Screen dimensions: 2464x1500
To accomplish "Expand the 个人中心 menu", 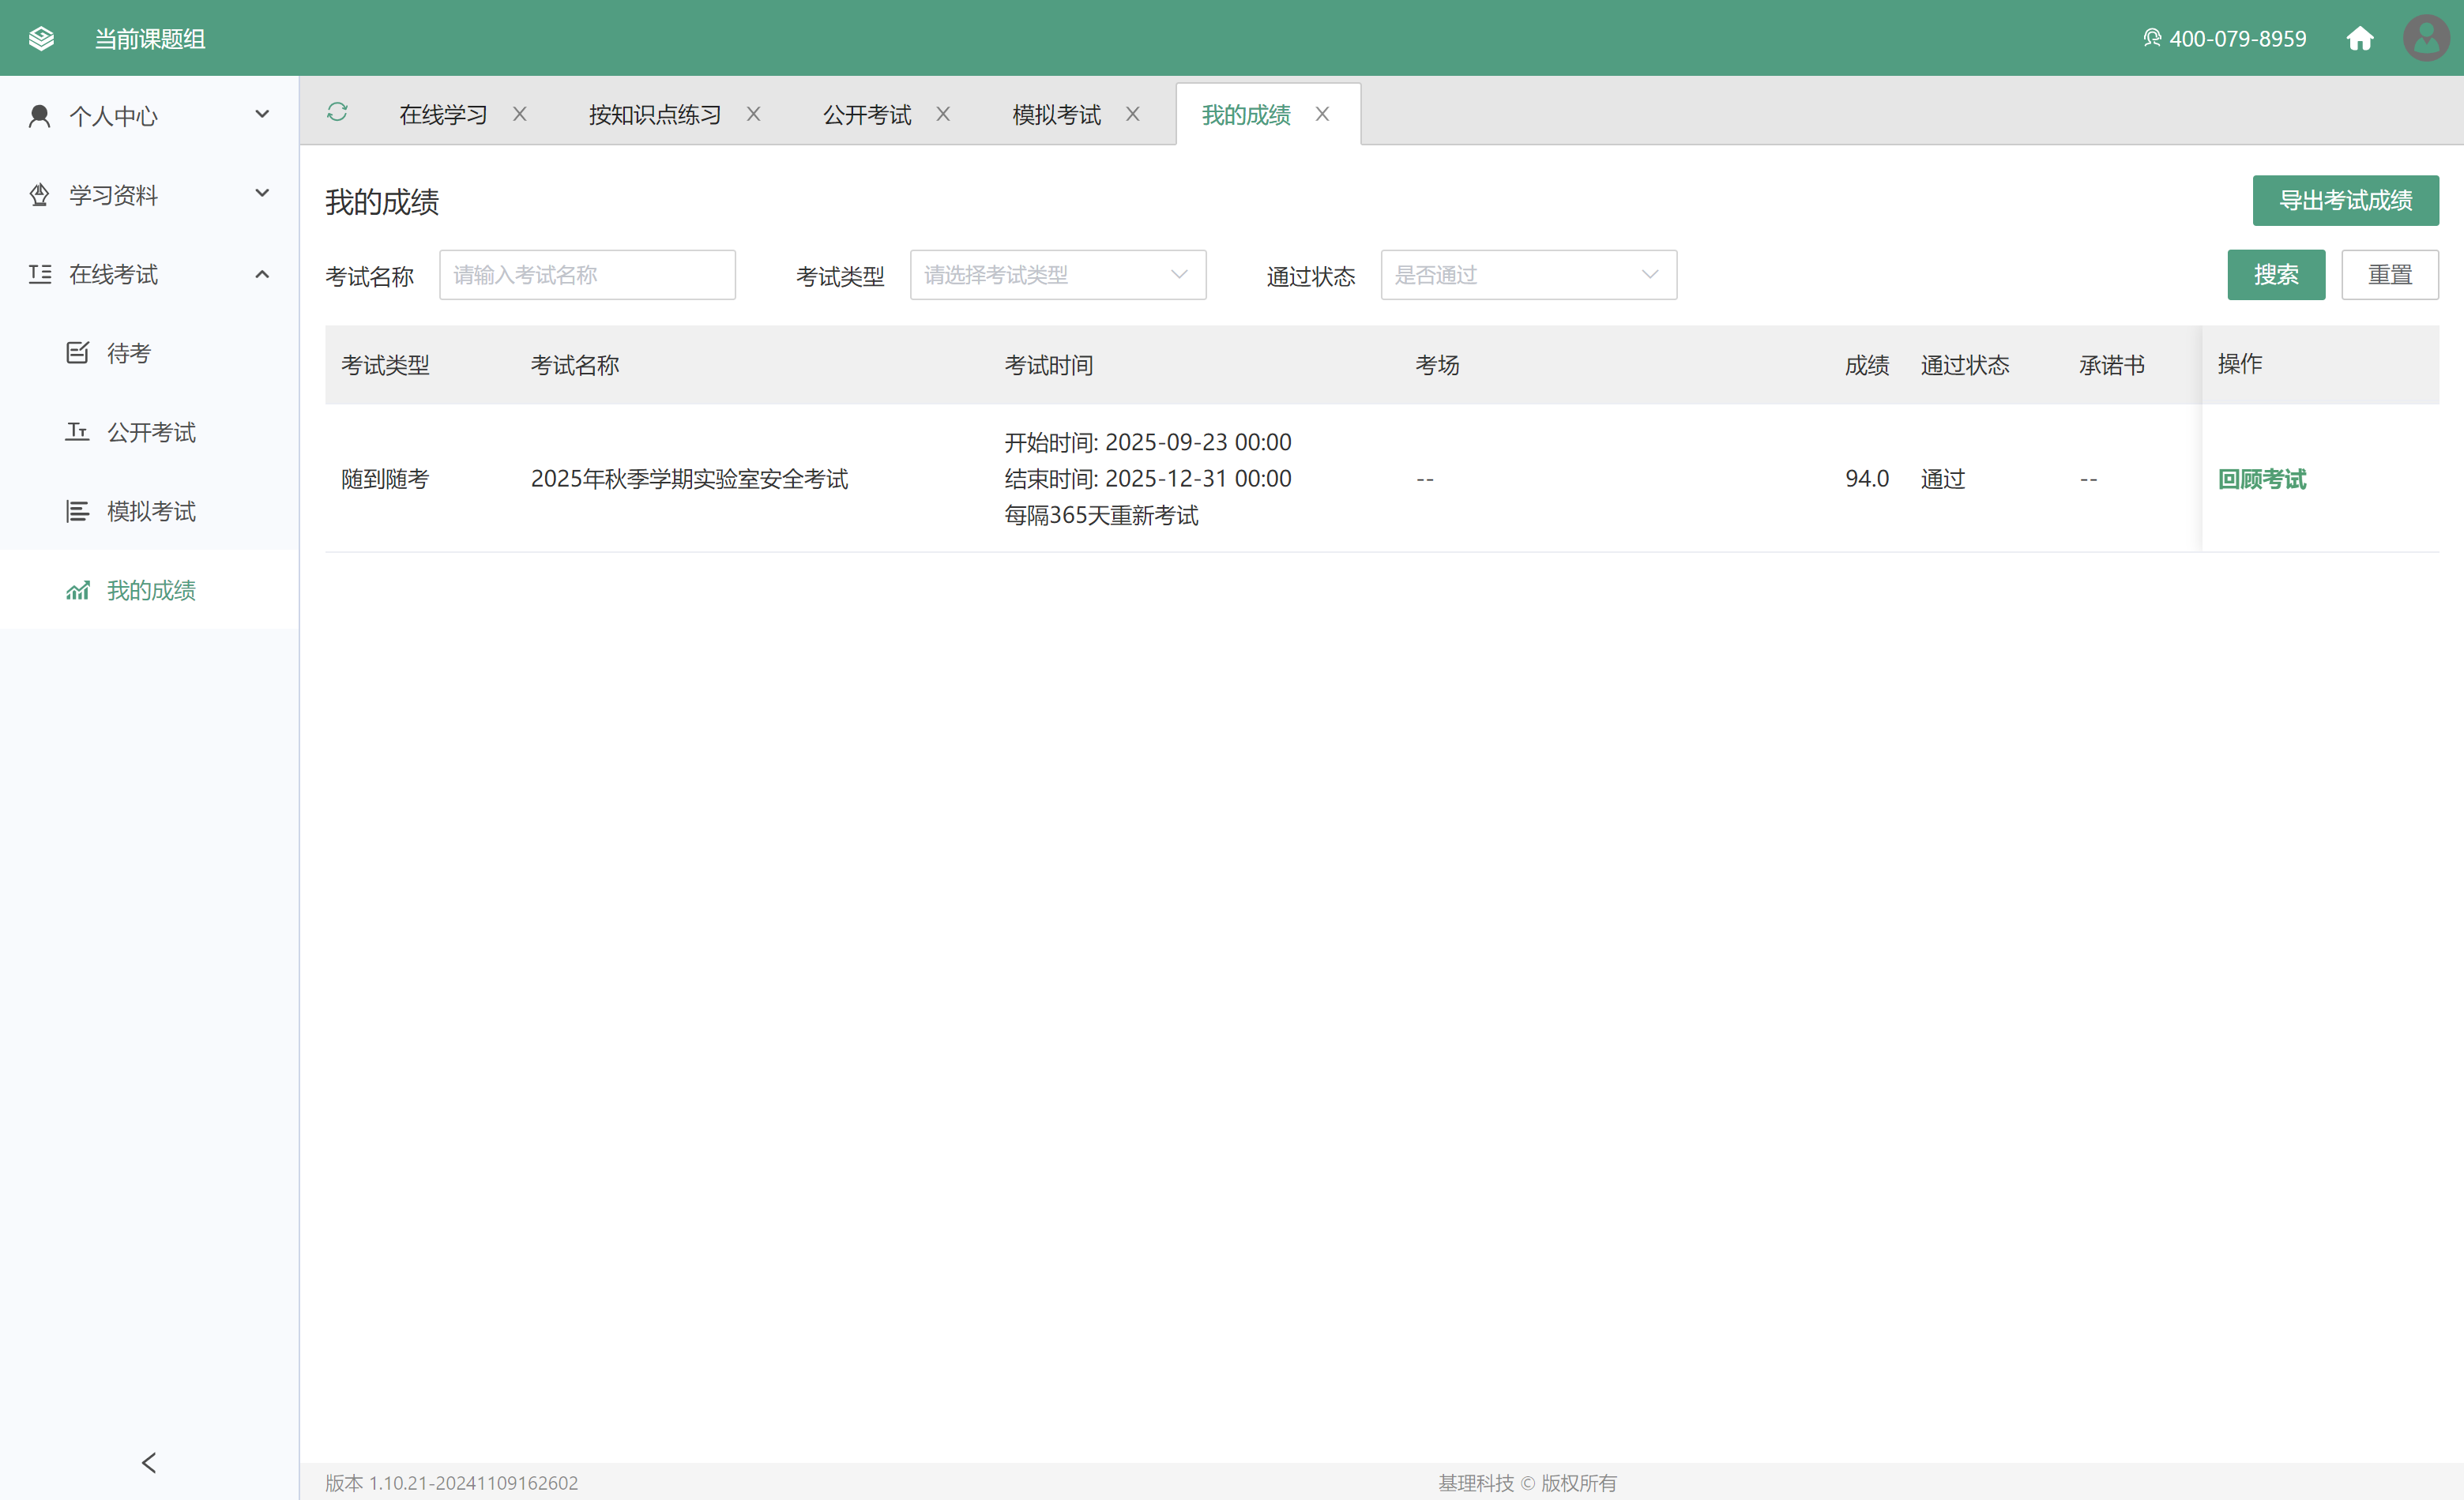I will [149, 116].
